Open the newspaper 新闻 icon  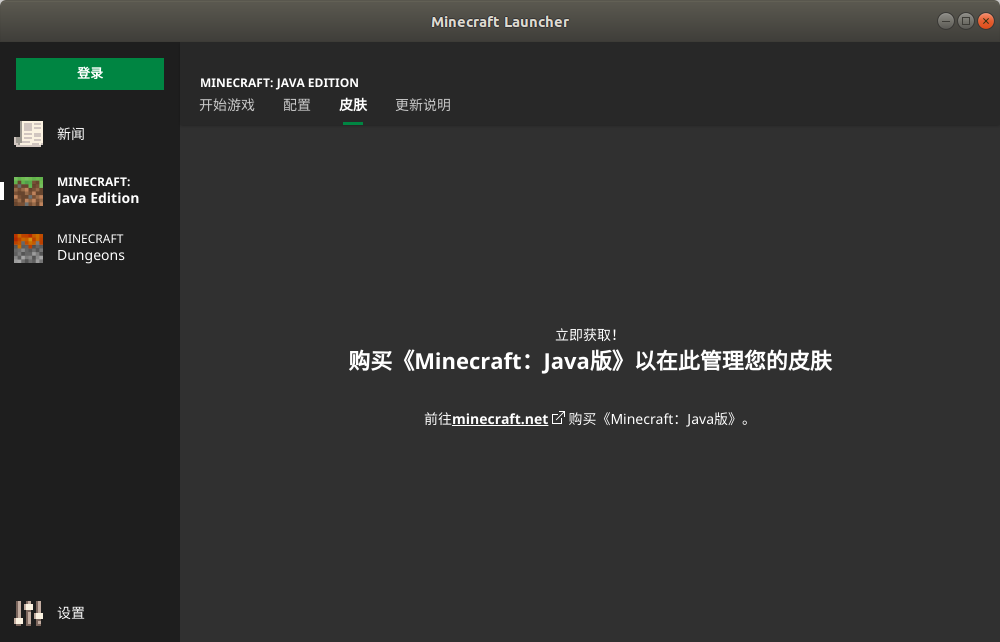pyautogui.click(x=29, y=134)
